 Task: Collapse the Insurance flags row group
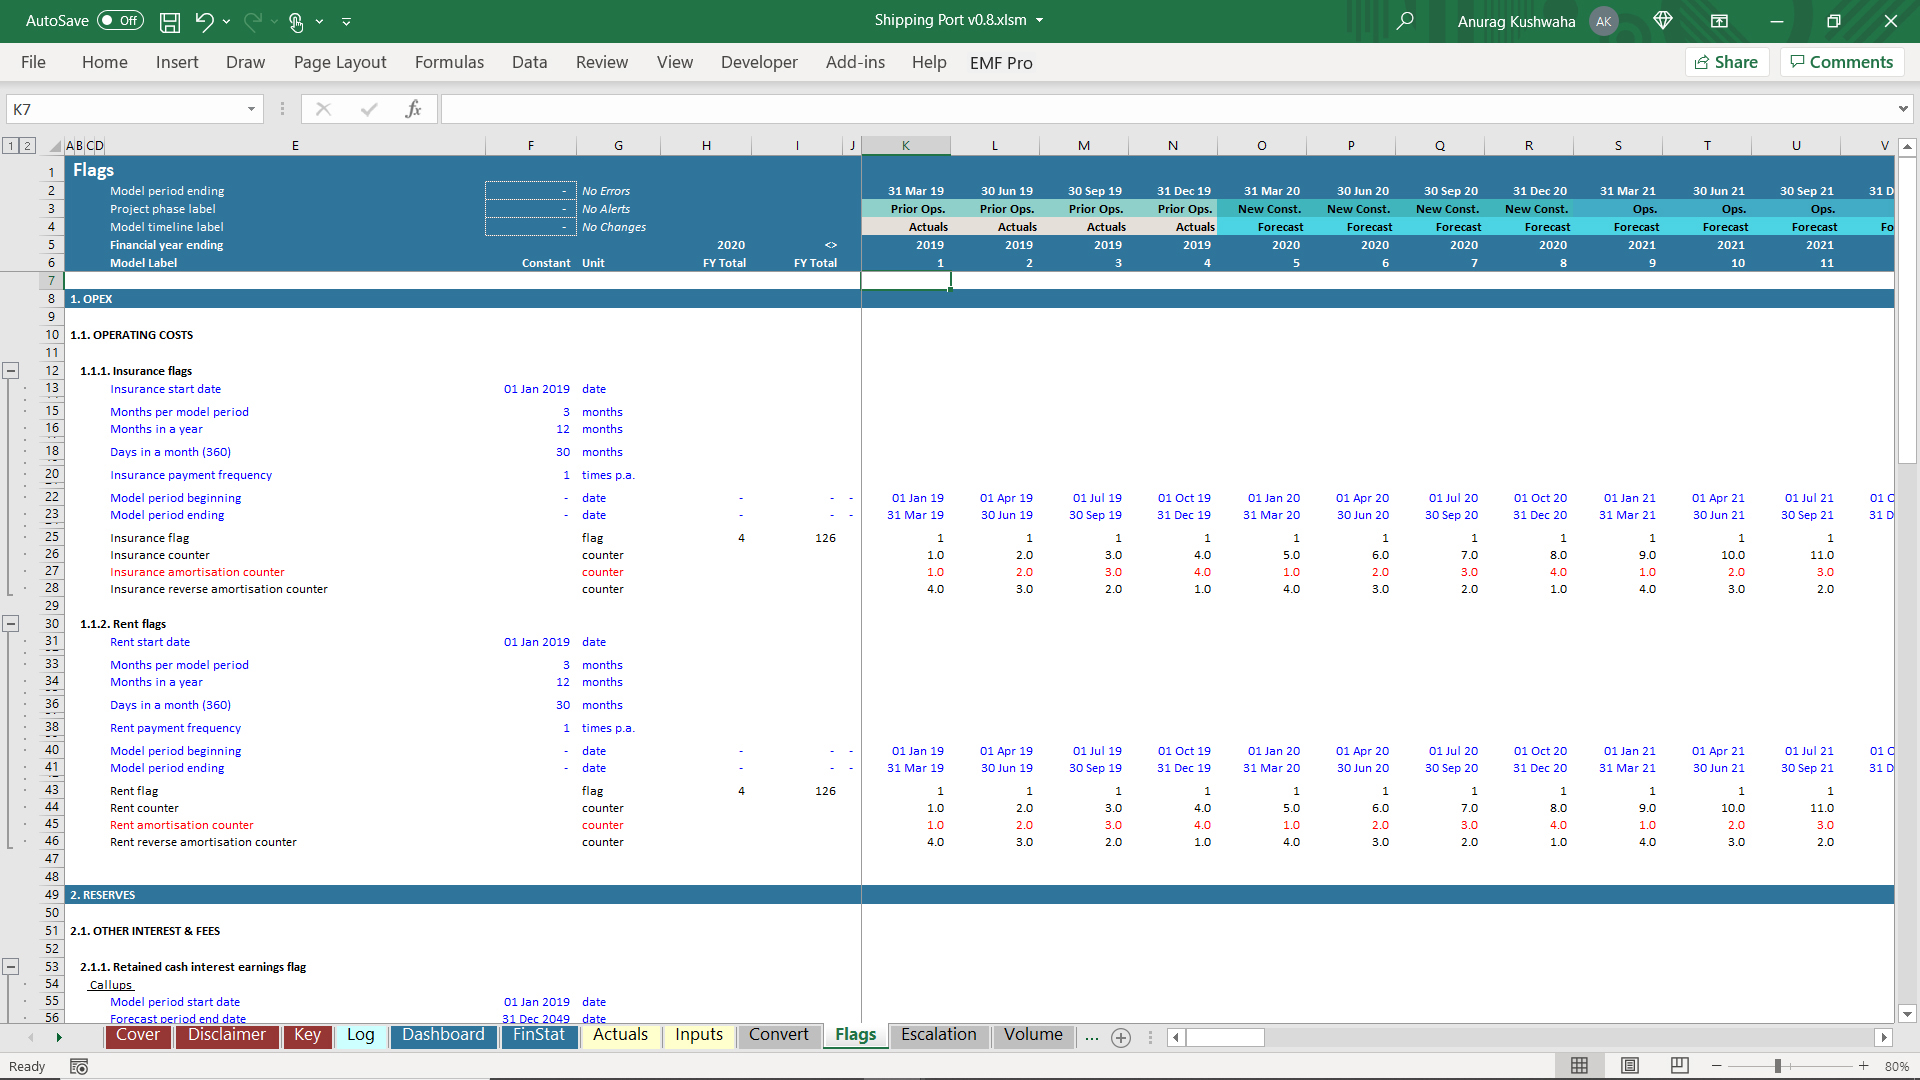coord(11,371)
